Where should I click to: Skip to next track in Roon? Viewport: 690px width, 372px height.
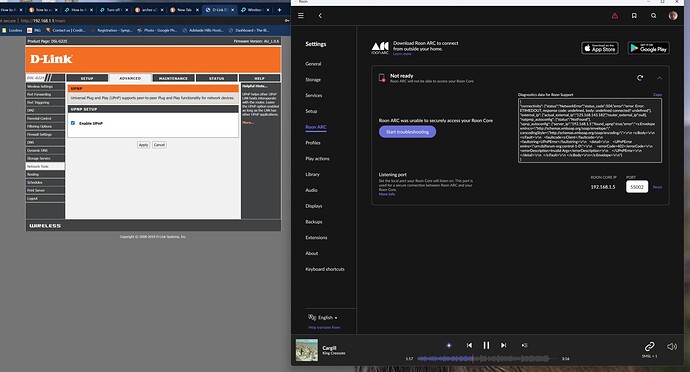pos(503,345)
